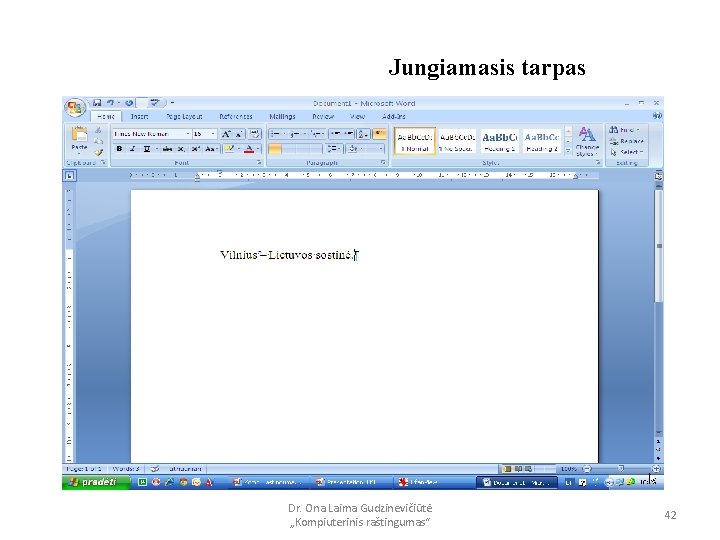This screenshot has height=540, width=720.
Task: Open Change Styles dropdown
Action: (587, 141)
